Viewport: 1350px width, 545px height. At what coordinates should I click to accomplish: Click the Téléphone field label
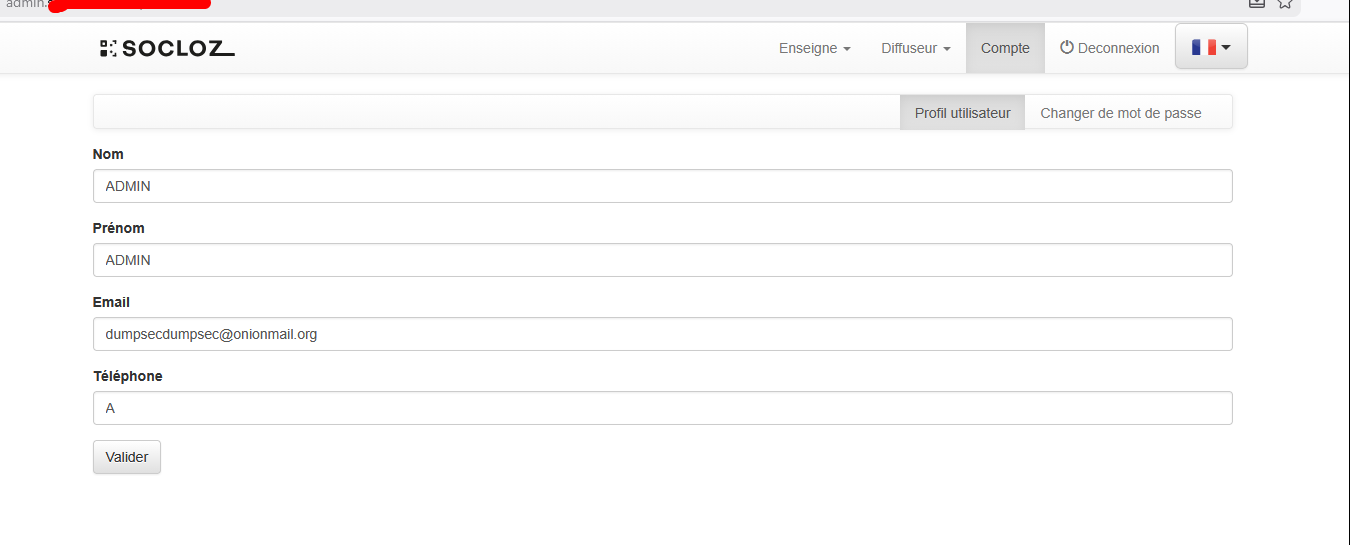pyautogui.click(x=127, y=376)
